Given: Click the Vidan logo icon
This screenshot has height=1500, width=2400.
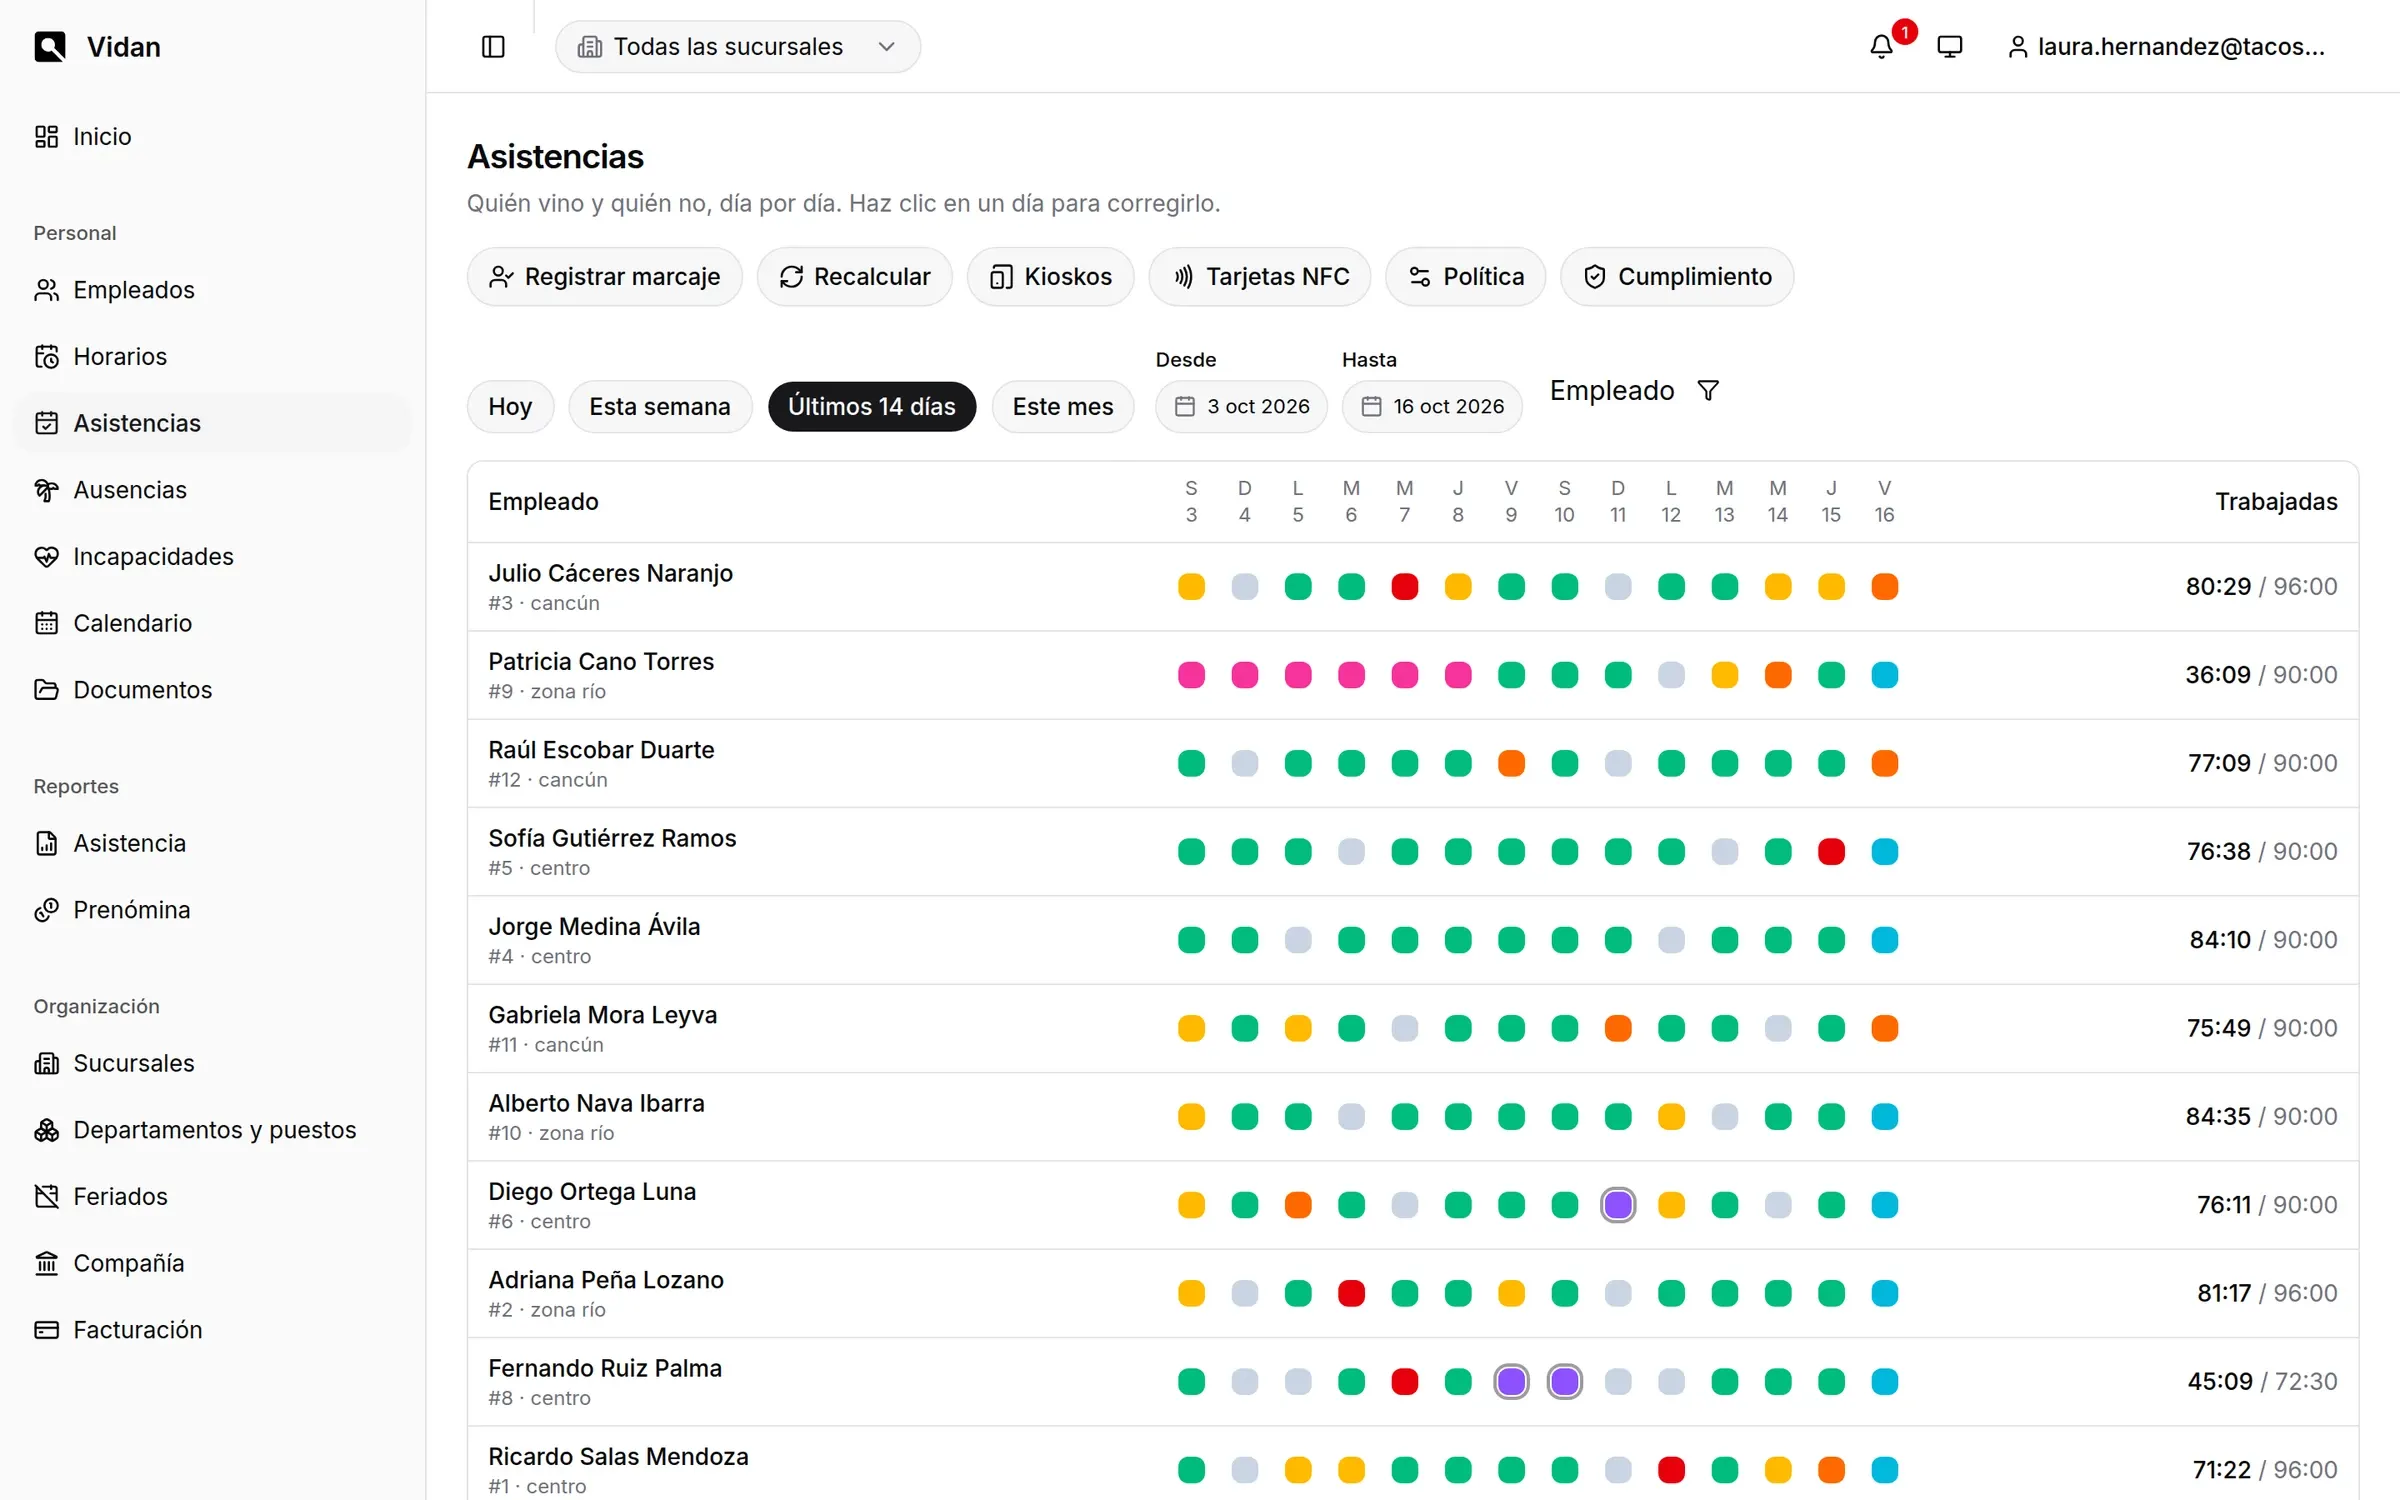Looking at the screenshot, I should click(49, 47).
